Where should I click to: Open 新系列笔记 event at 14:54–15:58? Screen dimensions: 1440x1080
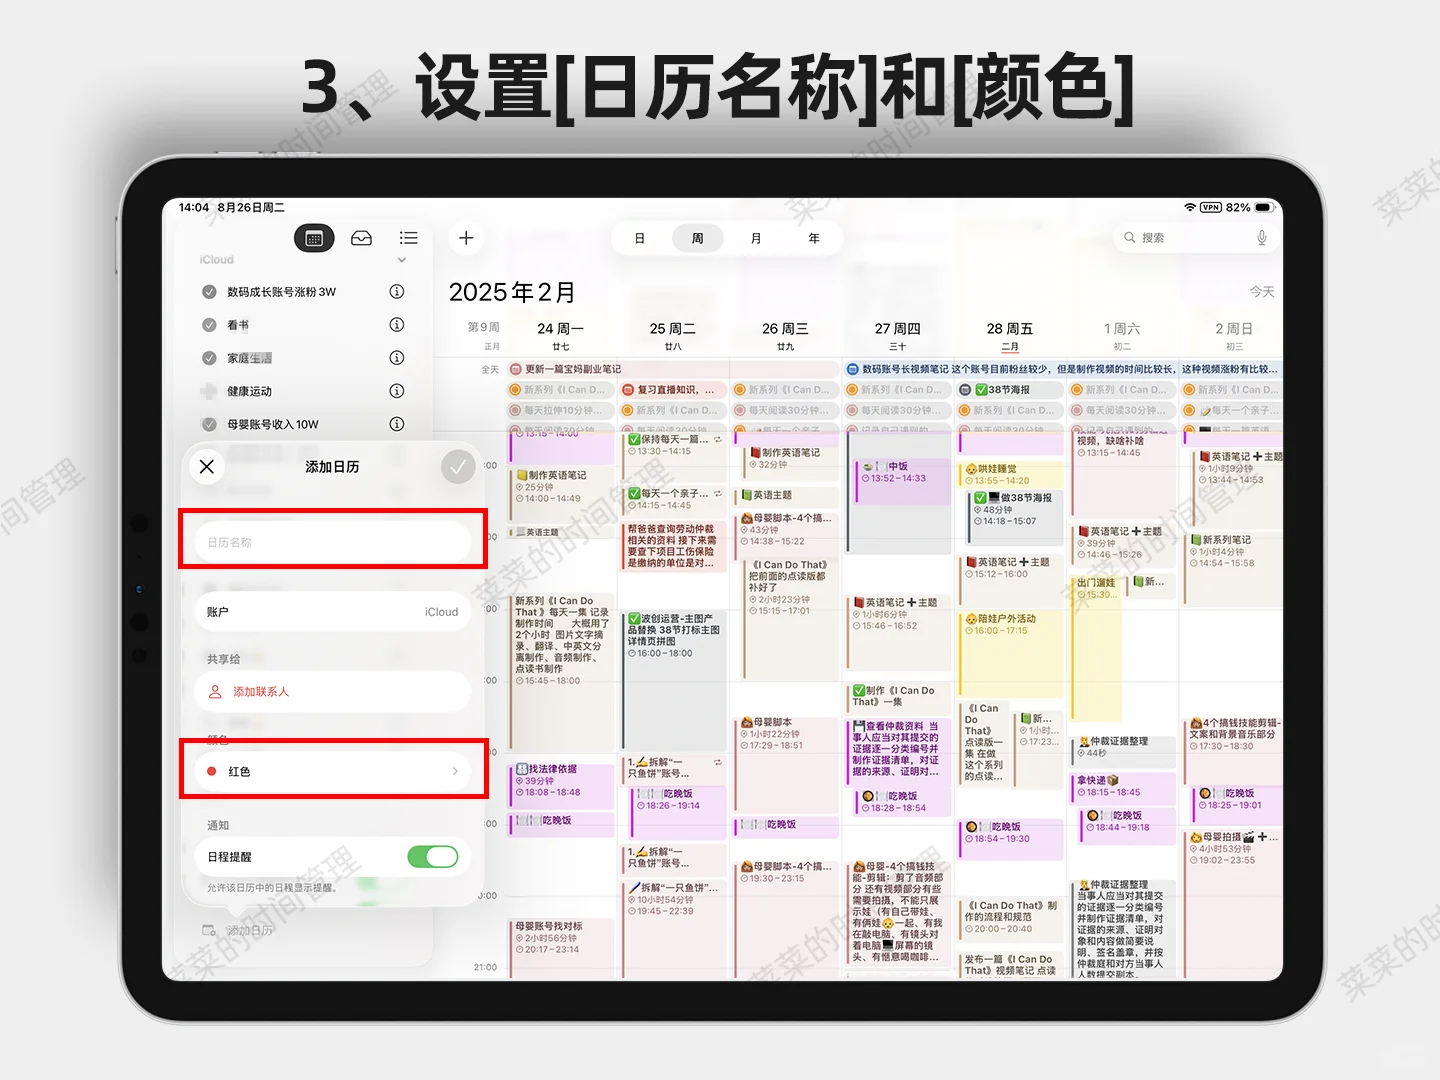pyautogui.click(x=1233, y=569)
